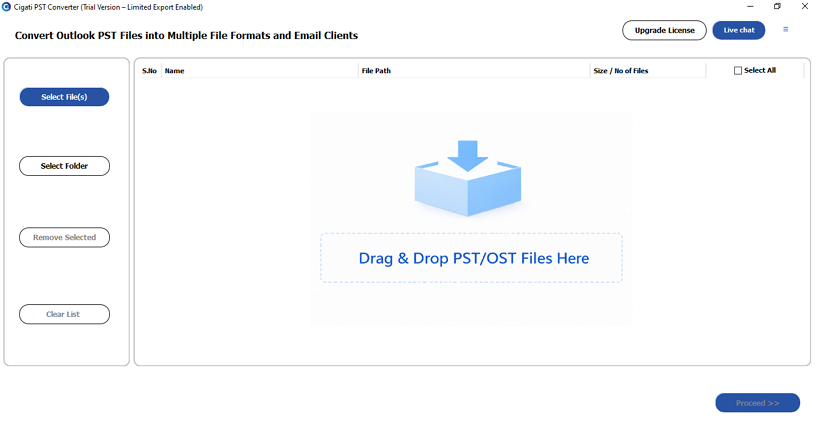Click the Cigati app logo in title bar

coord(6,7)
